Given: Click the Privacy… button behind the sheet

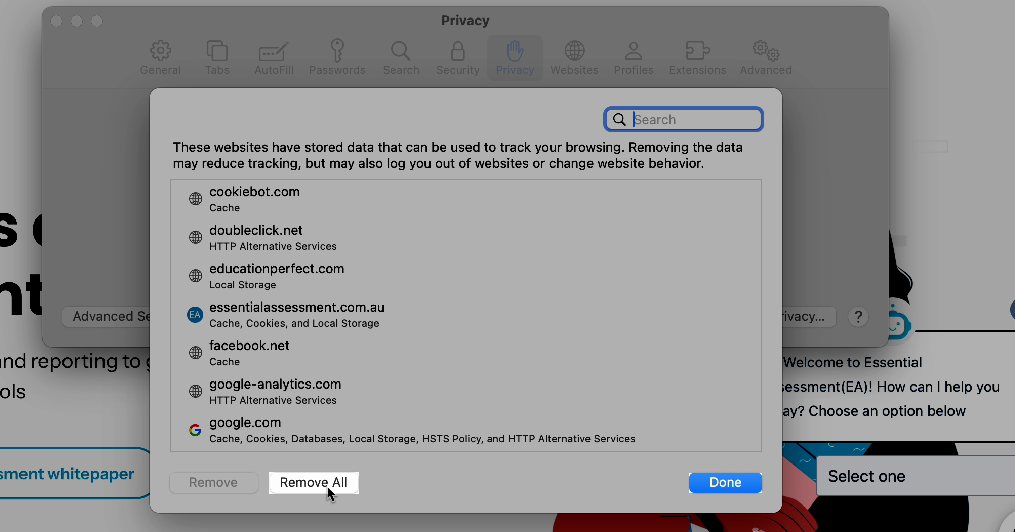Looking at the screenshot, I should 808,316.
